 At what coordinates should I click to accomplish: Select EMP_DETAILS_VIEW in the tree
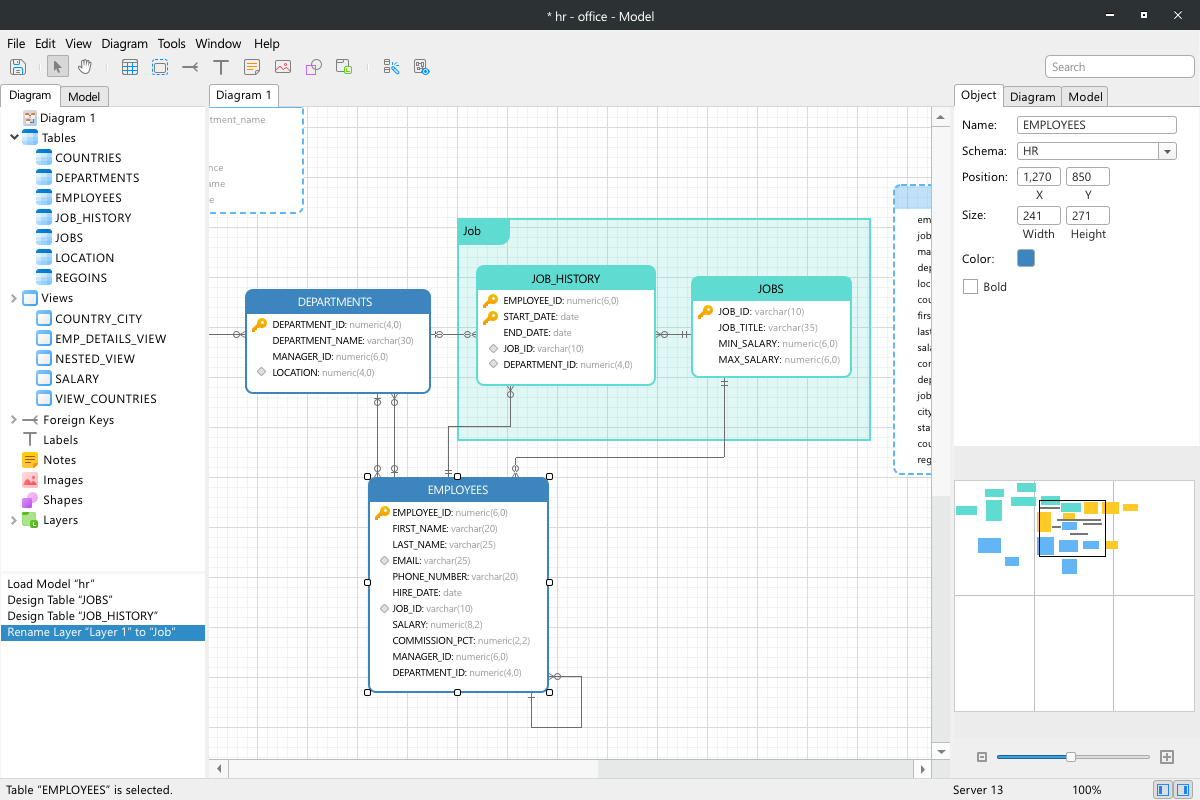tap(110, 339)
